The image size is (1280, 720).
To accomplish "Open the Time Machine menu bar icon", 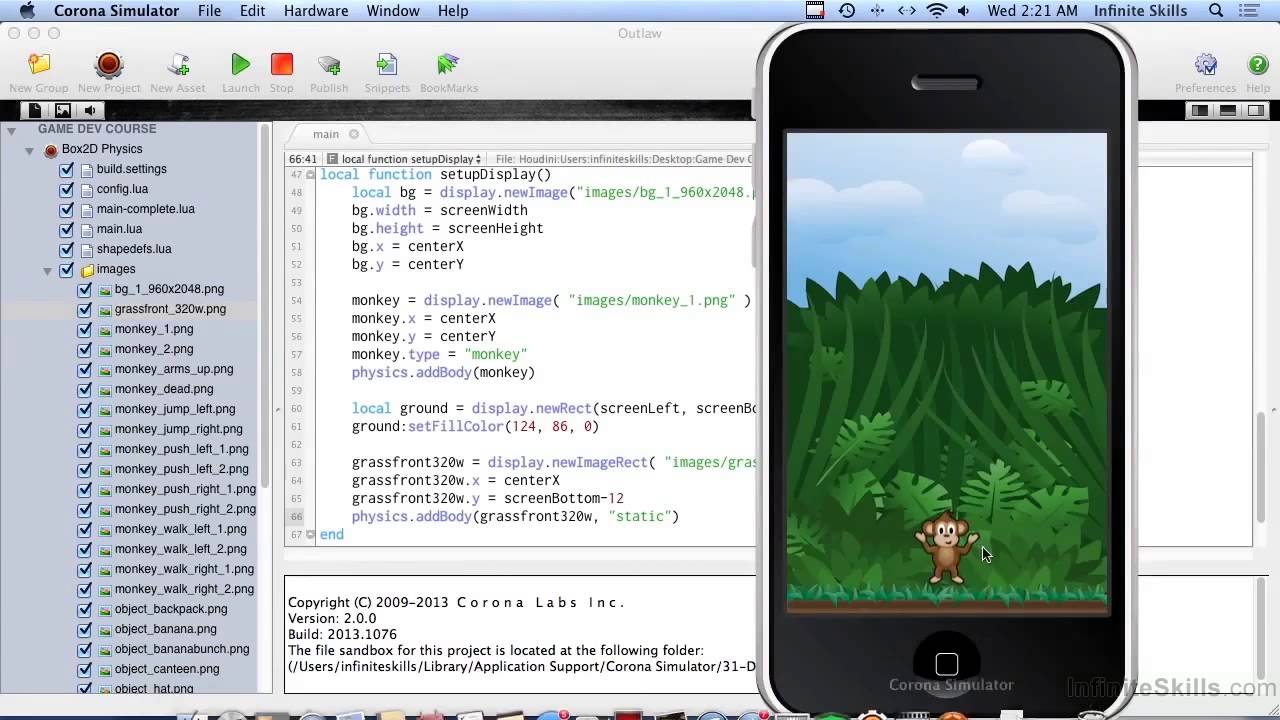I will click(x=847, y=11).
